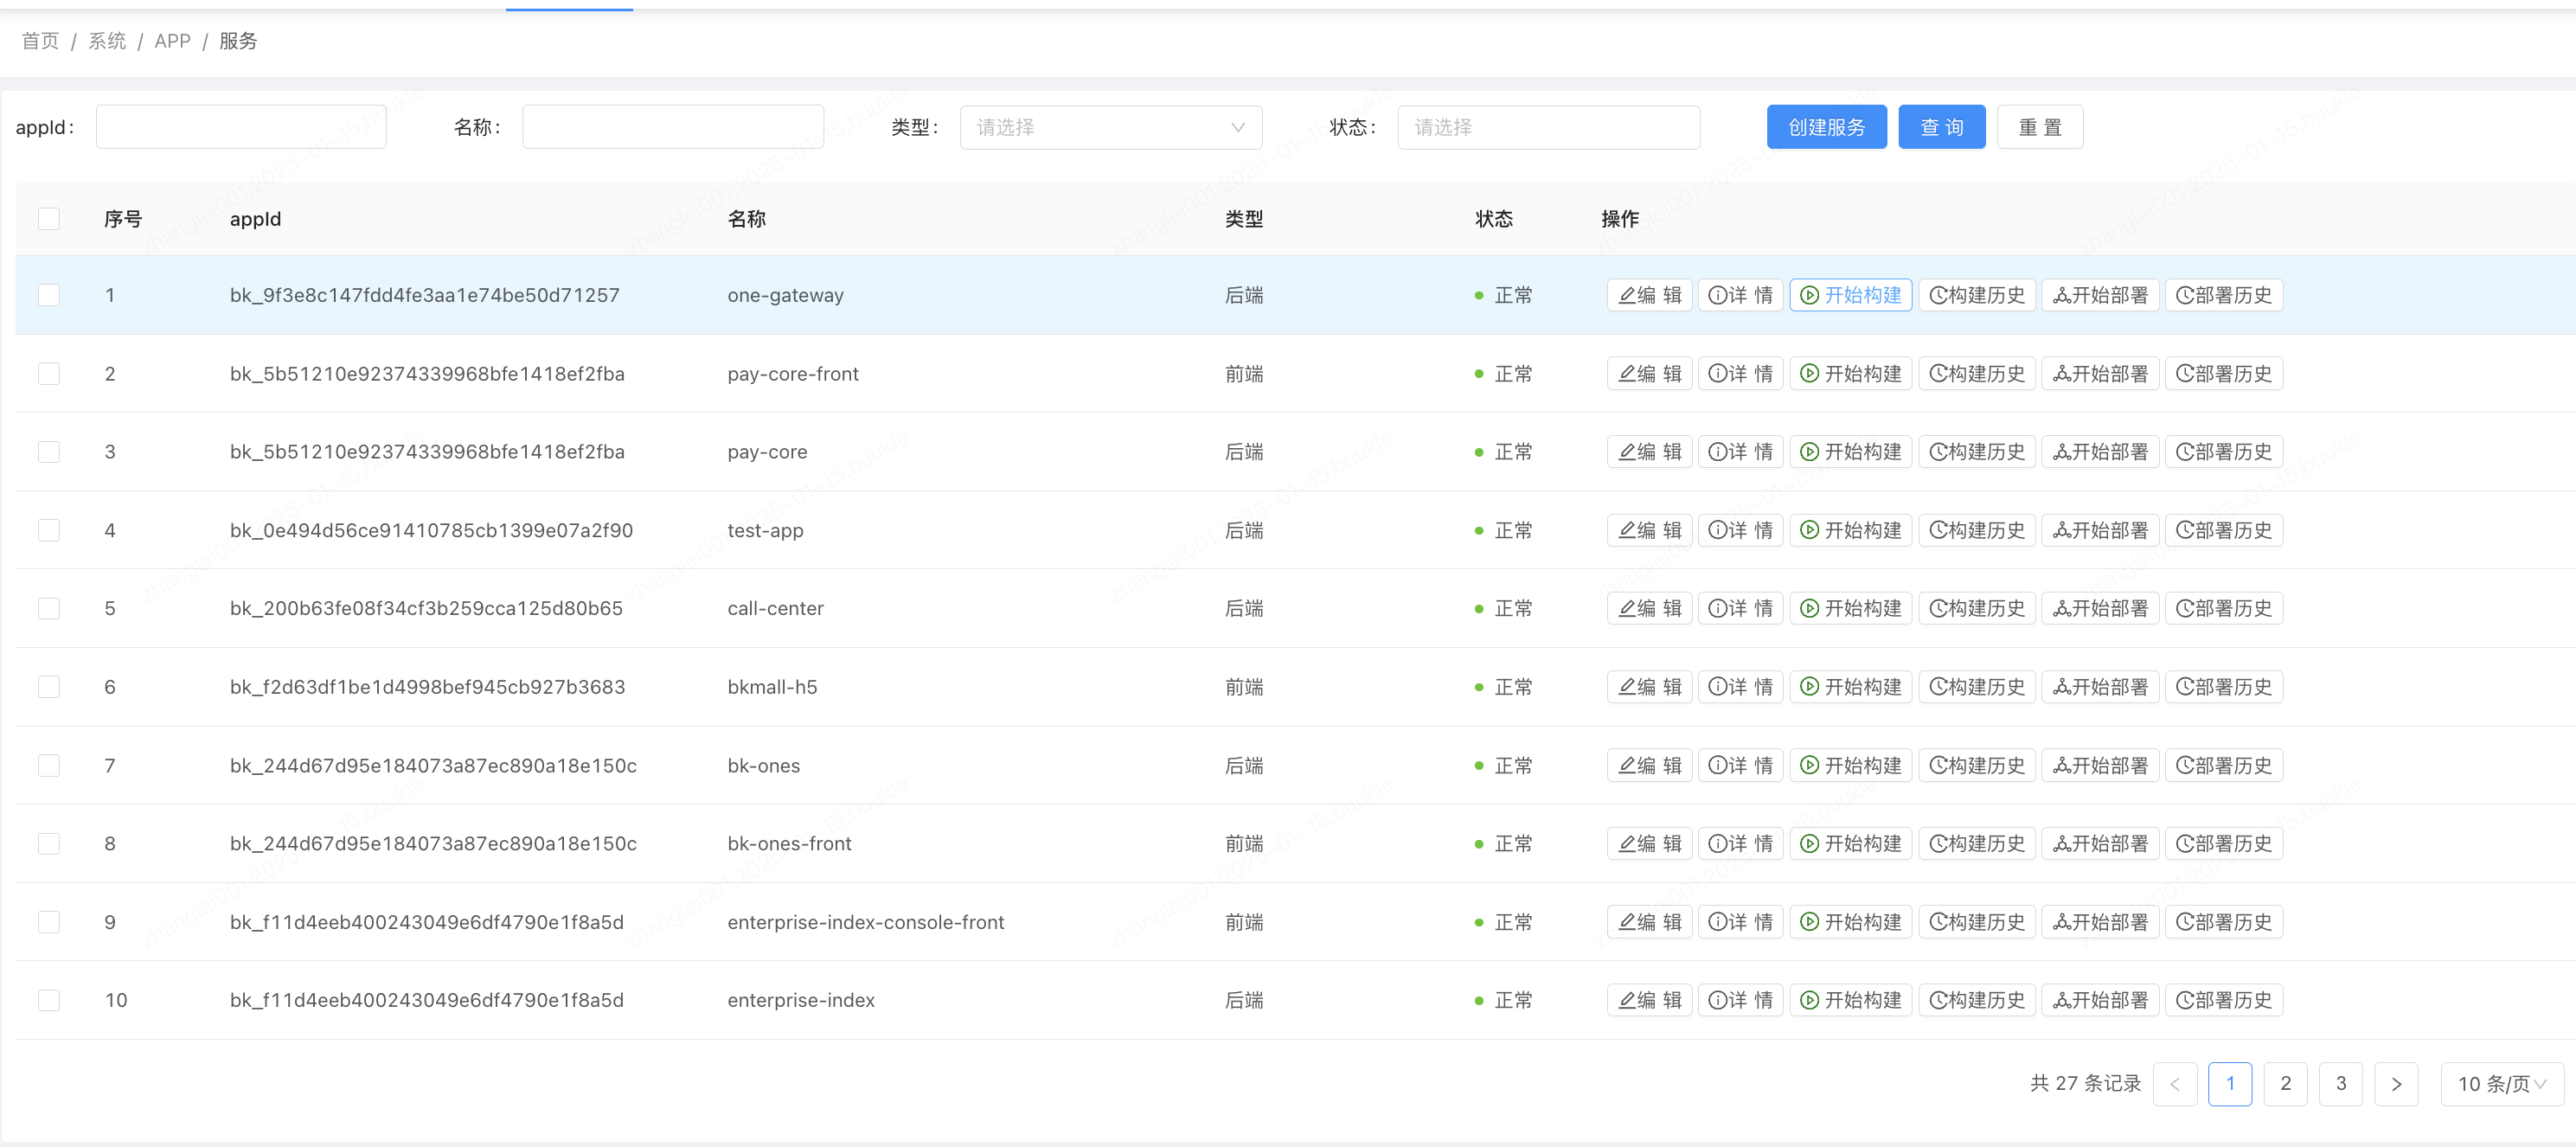Screen dimensions: 2576x1147
Task: View details of one-gateway
Action: coord(1740,295)
